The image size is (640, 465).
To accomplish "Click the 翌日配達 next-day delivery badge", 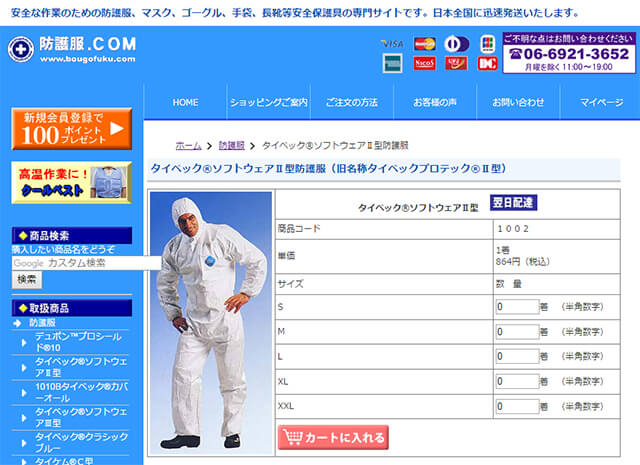I will point(513,202).
